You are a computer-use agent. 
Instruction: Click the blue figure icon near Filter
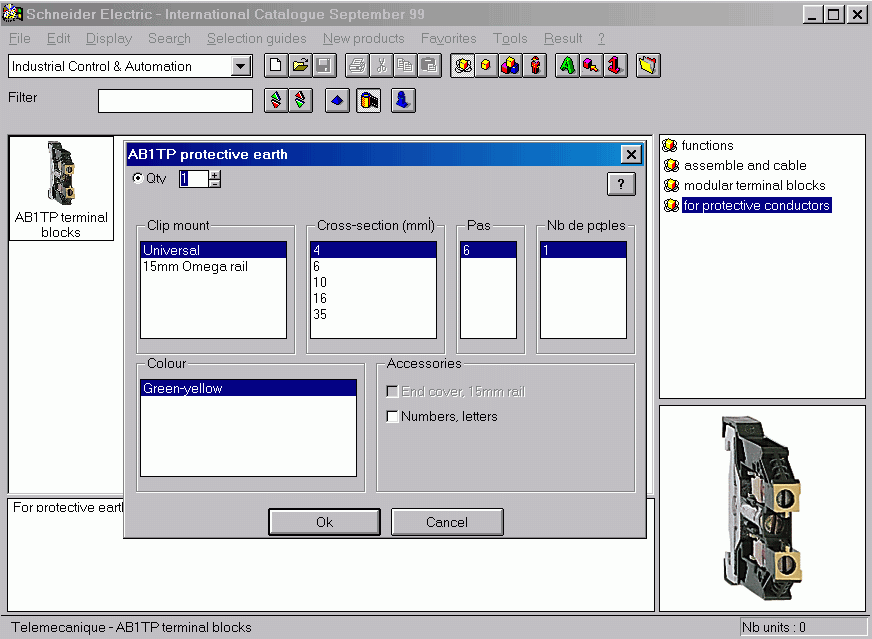coord(403,101)
